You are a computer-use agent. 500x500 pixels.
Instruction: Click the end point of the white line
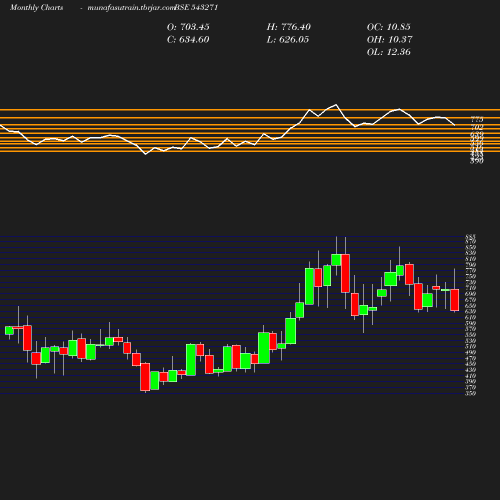coord(454,125)
